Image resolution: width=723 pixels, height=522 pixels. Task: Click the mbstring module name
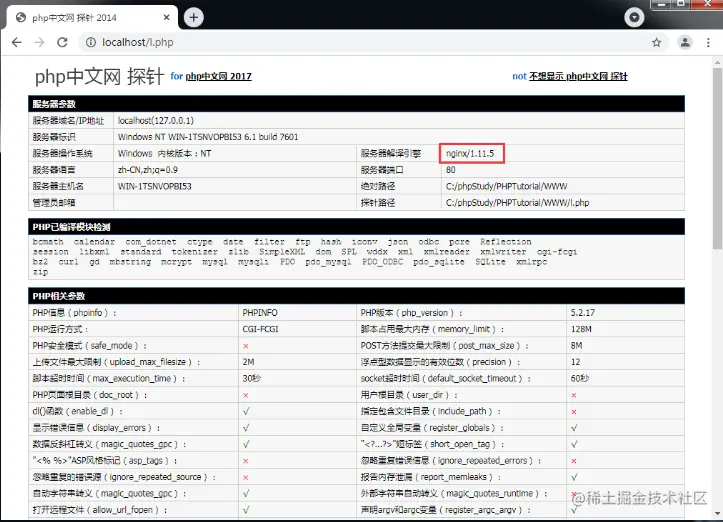[x=130, y=262]
